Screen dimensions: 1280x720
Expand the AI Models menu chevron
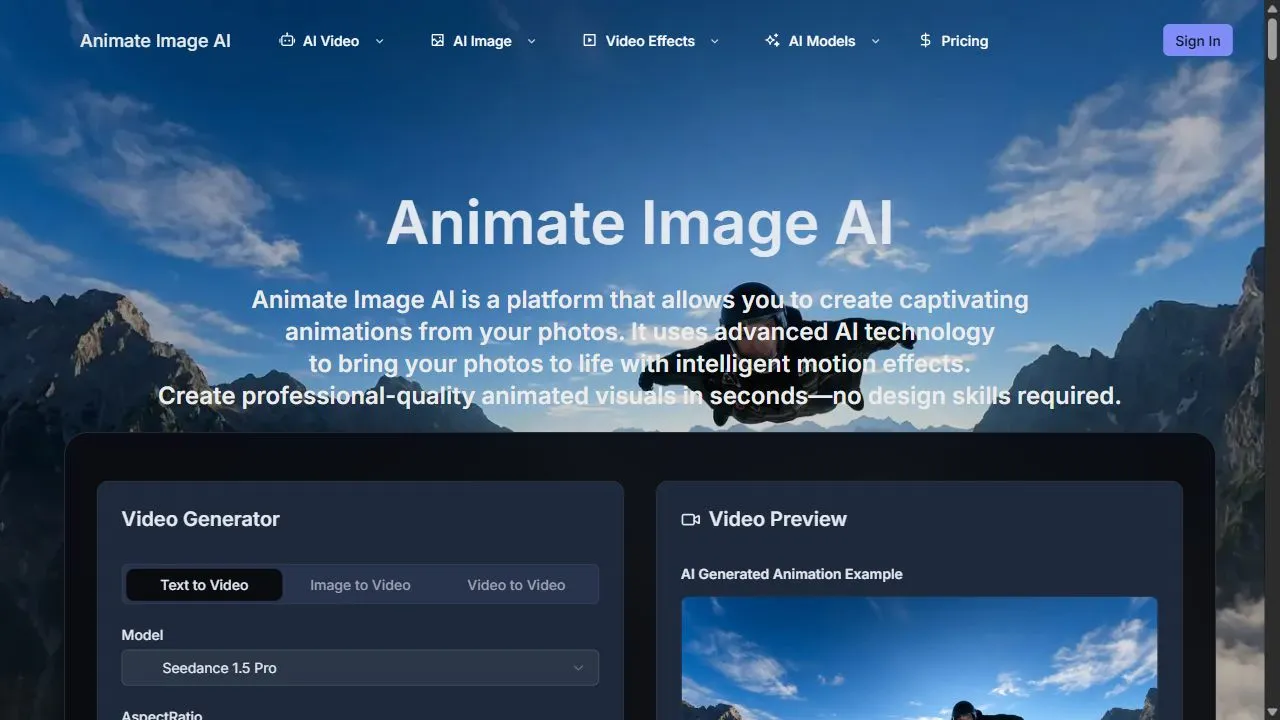[x=875, y=41]
